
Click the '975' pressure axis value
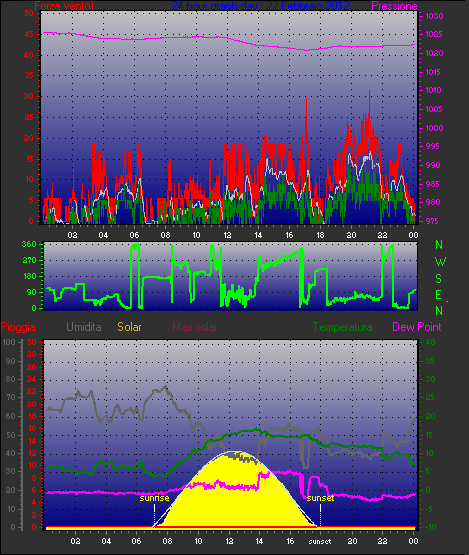click(433, 221)
